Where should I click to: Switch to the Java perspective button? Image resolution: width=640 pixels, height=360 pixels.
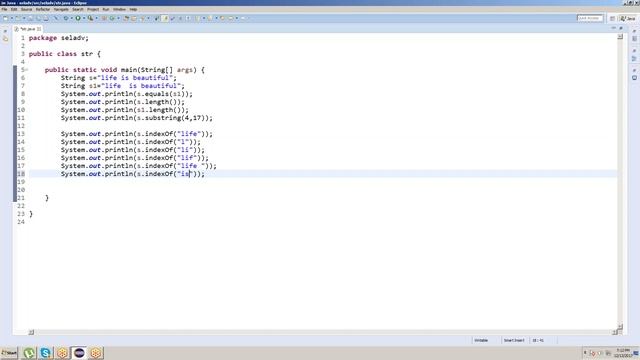[x=628, y=18]
